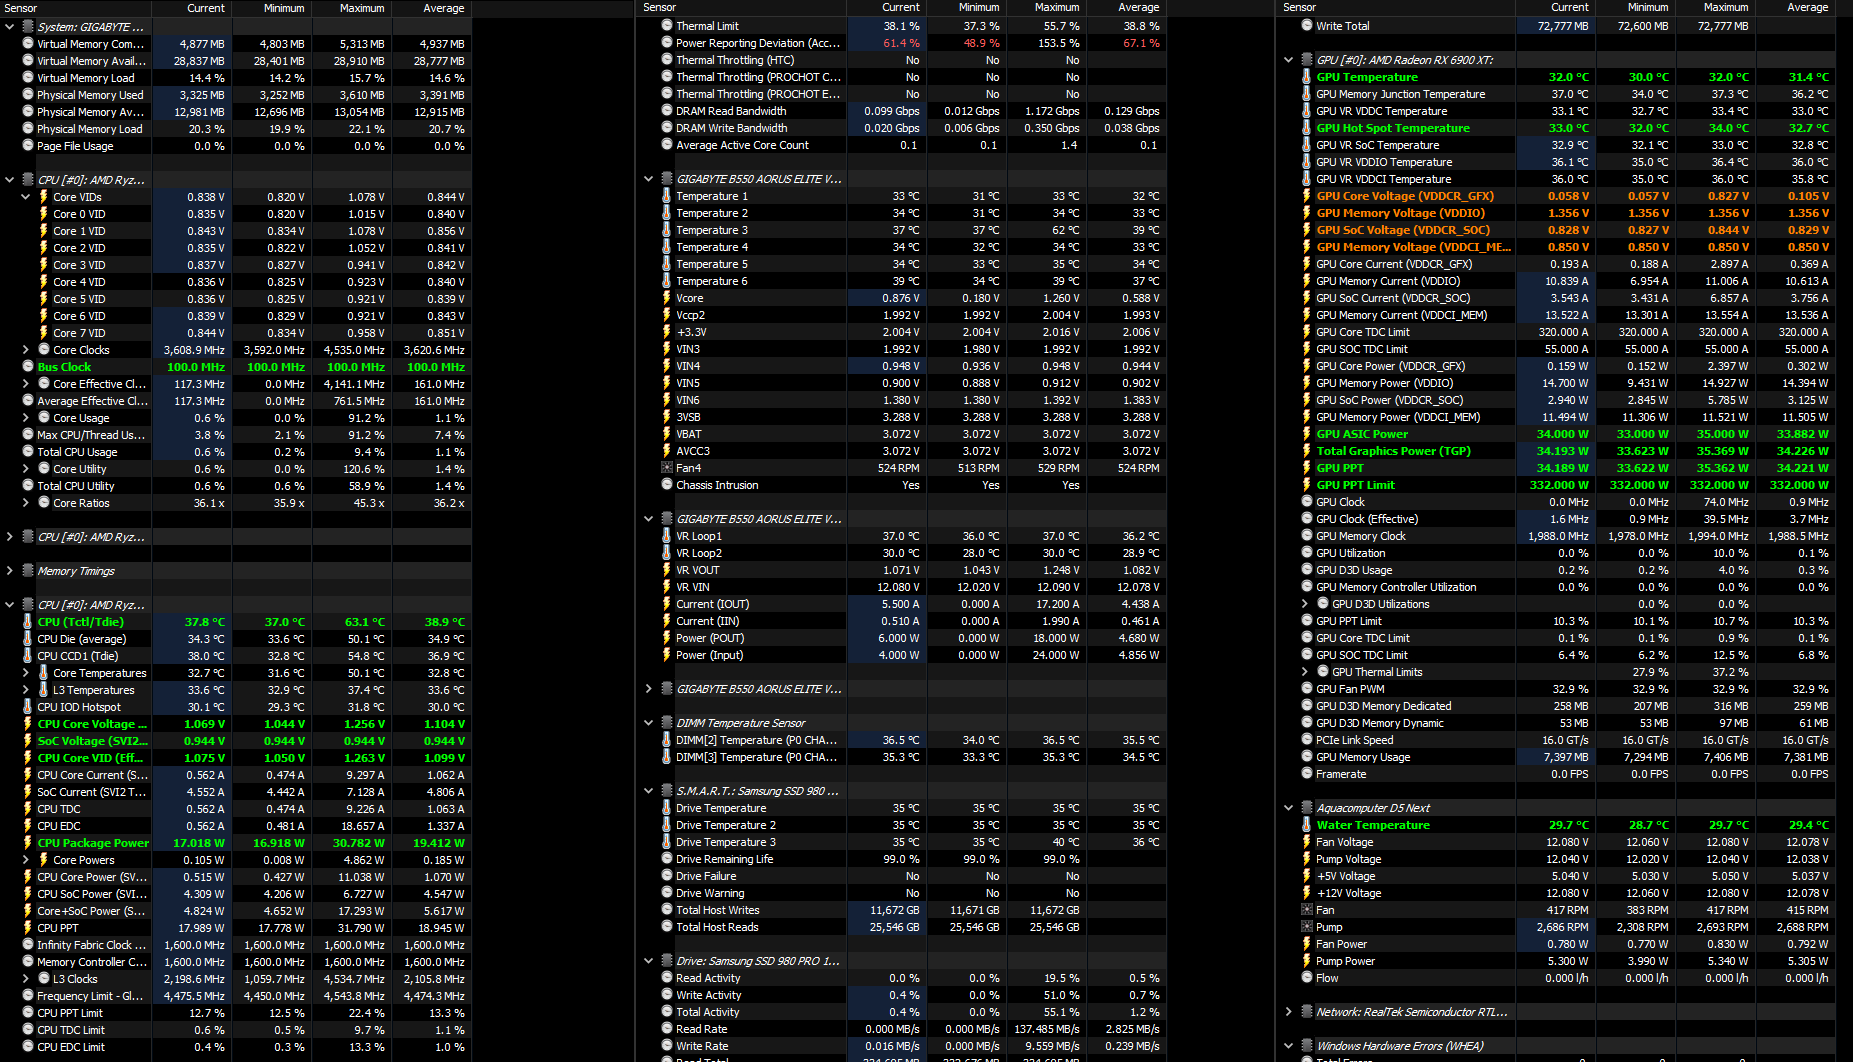
Task: Click the Sensor column header above System sensors
Action: (x=22, y=8)
